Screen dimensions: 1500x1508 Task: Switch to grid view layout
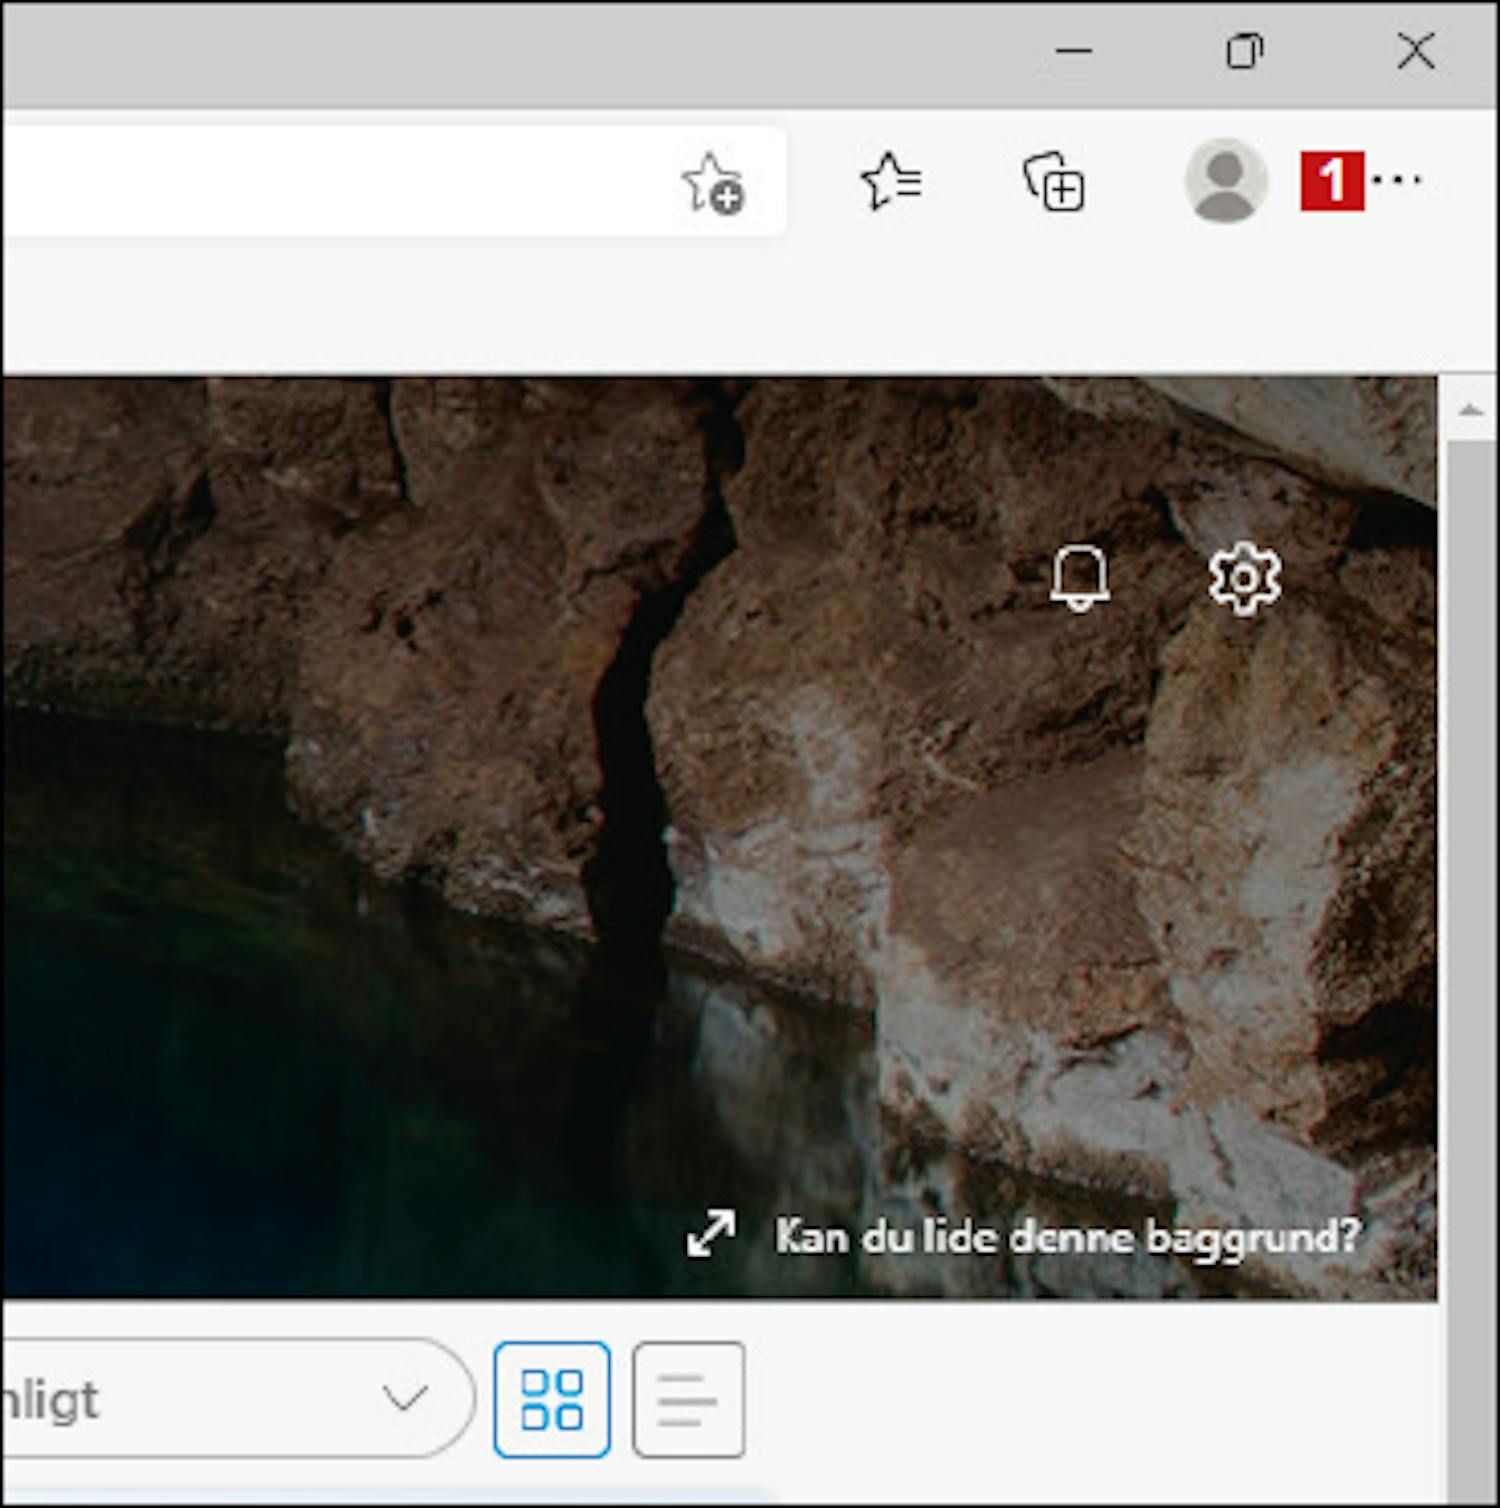(552, 1399)
